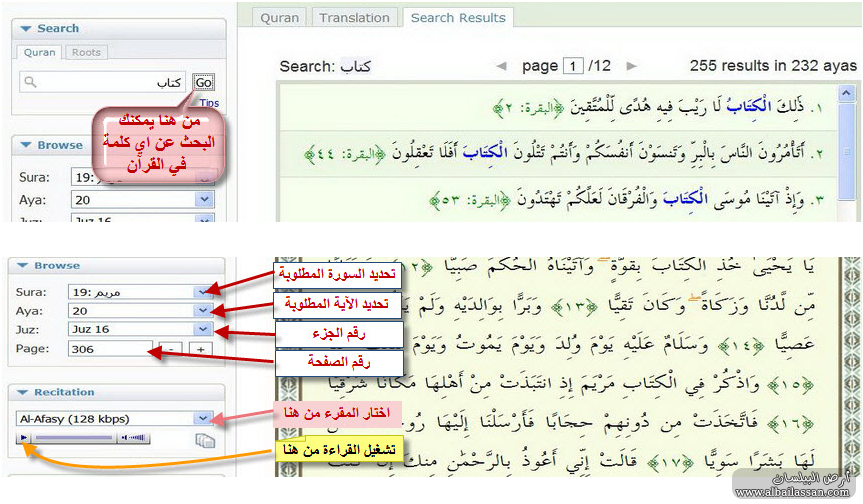Open search result 2 from البقرة ٤٤
Image resolution: width=863 pixels, height=504 pixels.
pyautogui.click(x=559, y=153)
